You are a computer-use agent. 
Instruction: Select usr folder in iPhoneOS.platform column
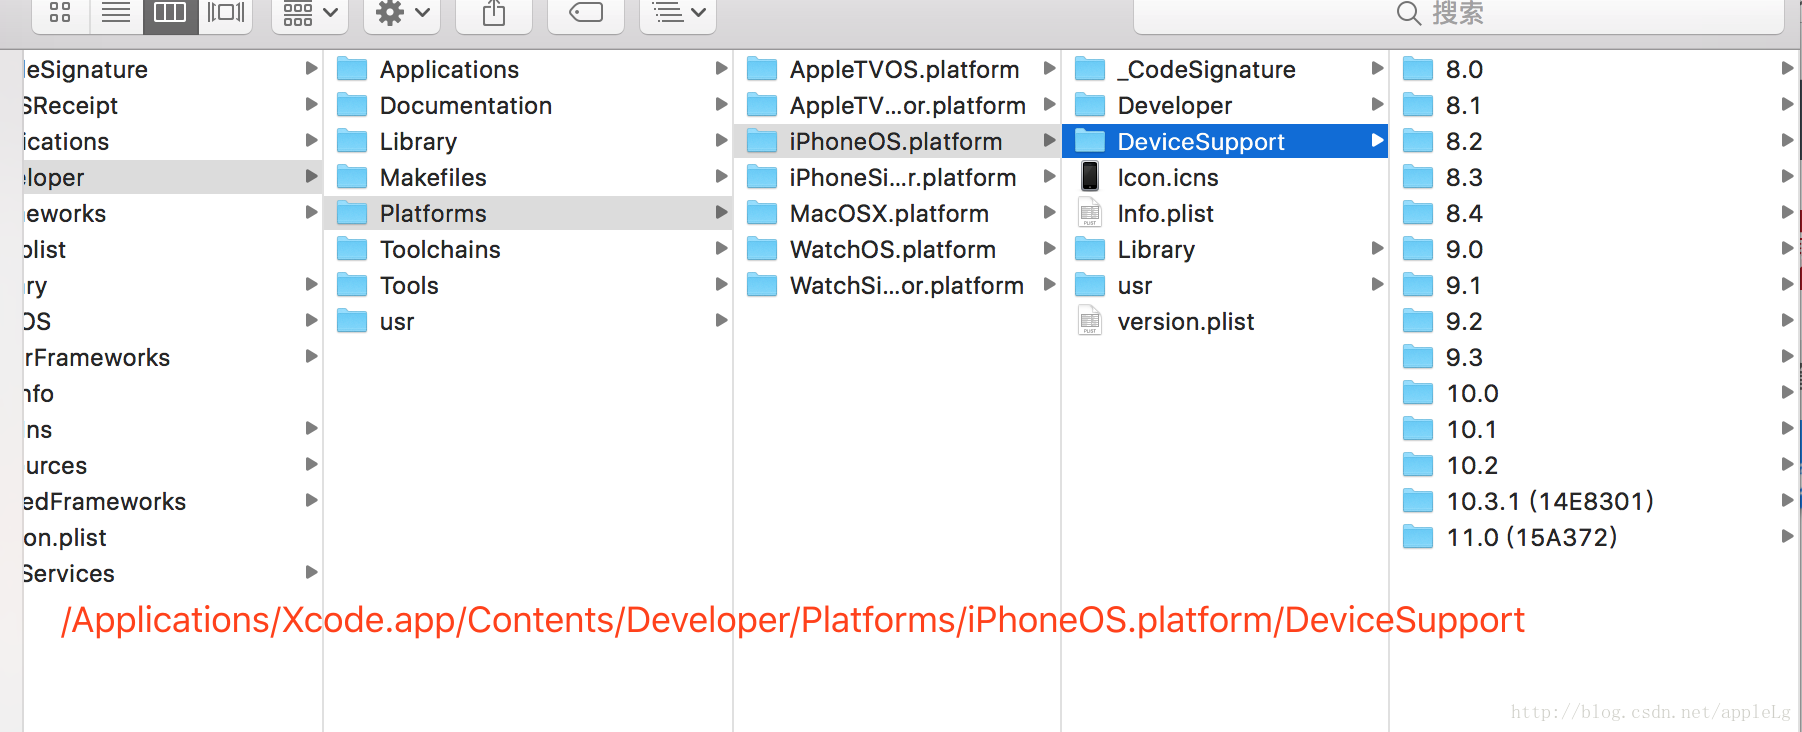(1225, 285)
